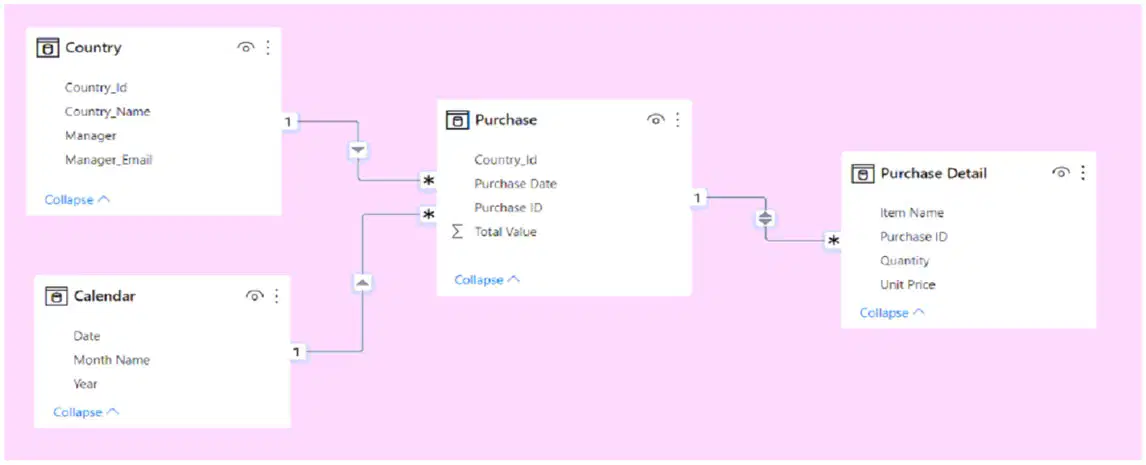The width and height of the screenshot is (1146, 465).
Task: Select the Month Name field in Calendar
Action: tap(112, 360)
